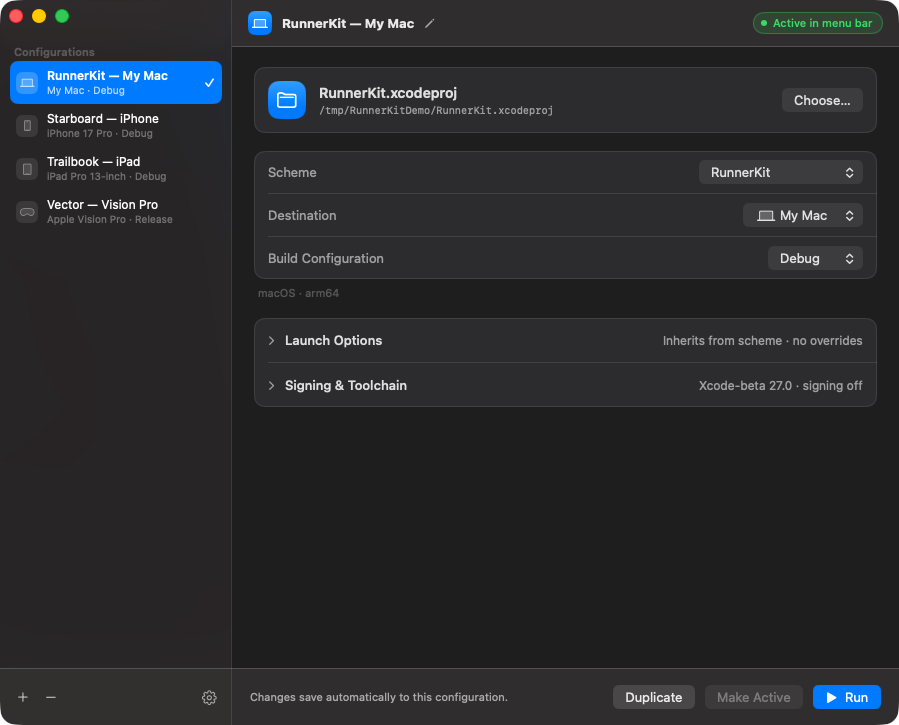Open the Build Configuration dropdown showing Debug

click(815, 258)
